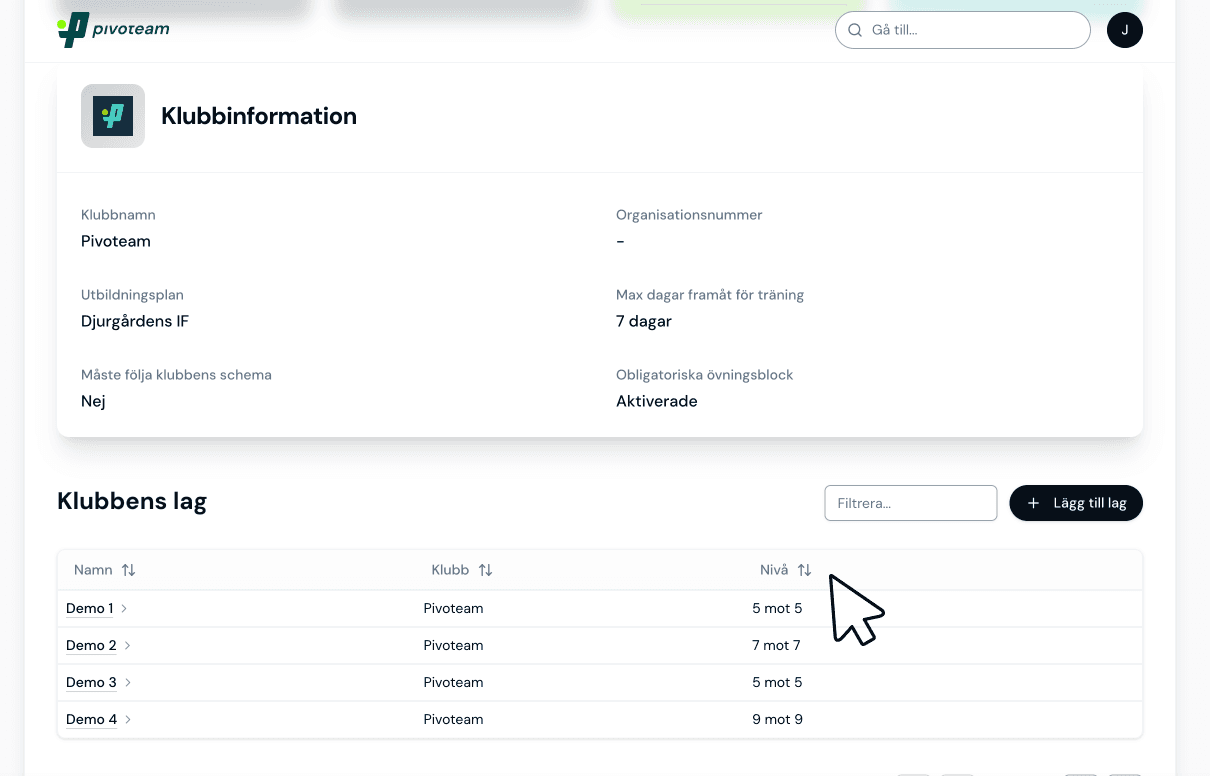Select the Klubbnamn value Pivoteam
1210x776 pixels.
pyautogui.click(x=116, y=241)
